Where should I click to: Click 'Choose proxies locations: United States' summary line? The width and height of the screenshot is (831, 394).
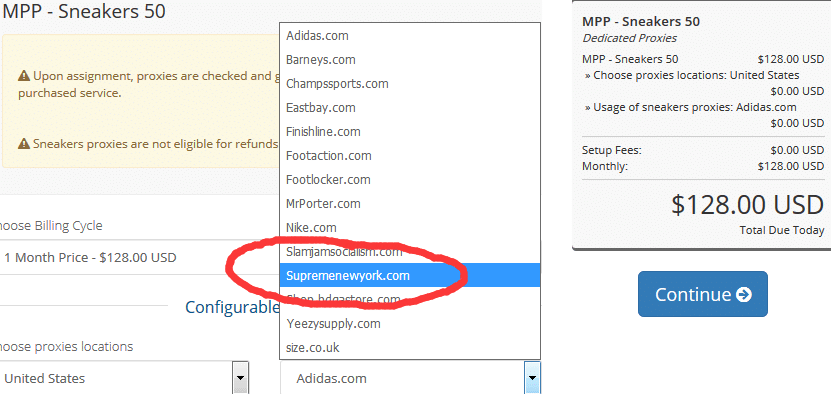click(692, 75)
